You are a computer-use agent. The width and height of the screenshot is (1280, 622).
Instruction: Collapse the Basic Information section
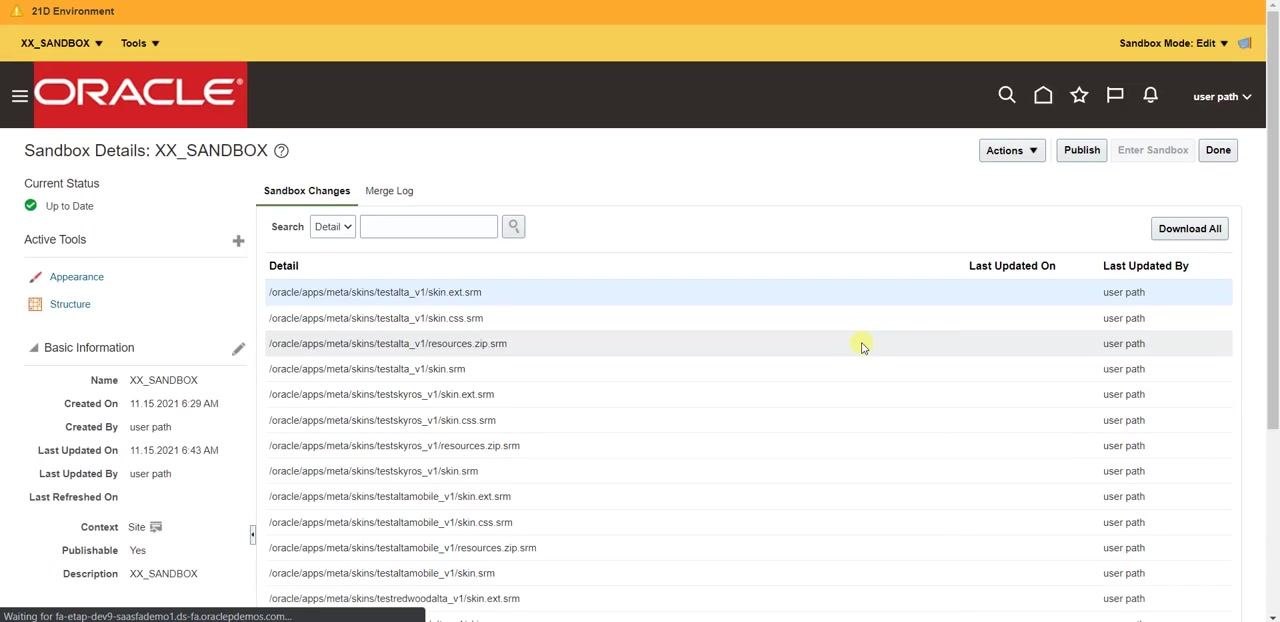(x=33, y=348)
